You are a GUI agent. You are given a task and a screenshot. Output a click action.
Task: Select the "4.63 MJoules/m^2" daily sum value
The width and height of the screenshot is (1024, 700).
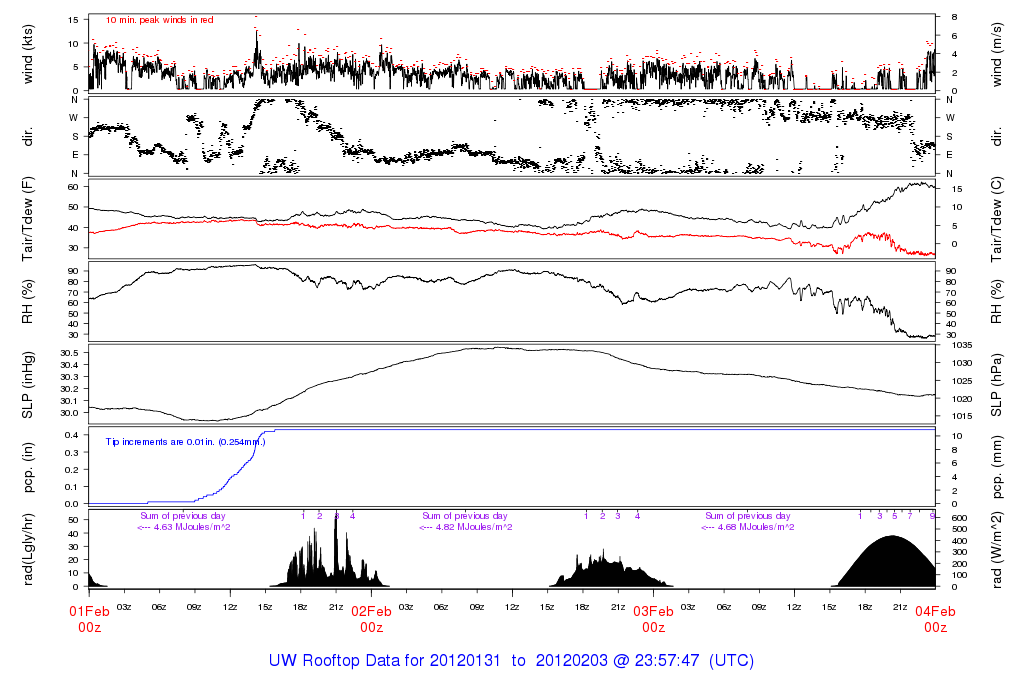pyautogui.click(x=192, y=527)
